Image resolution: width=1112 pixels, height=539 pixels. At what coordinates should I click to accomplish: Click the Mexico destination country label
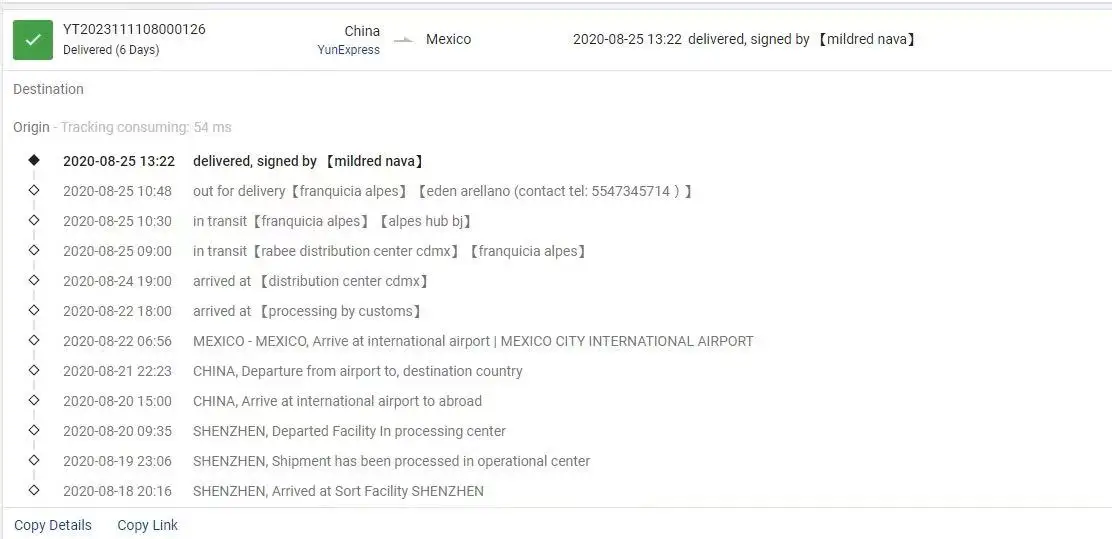448,39
